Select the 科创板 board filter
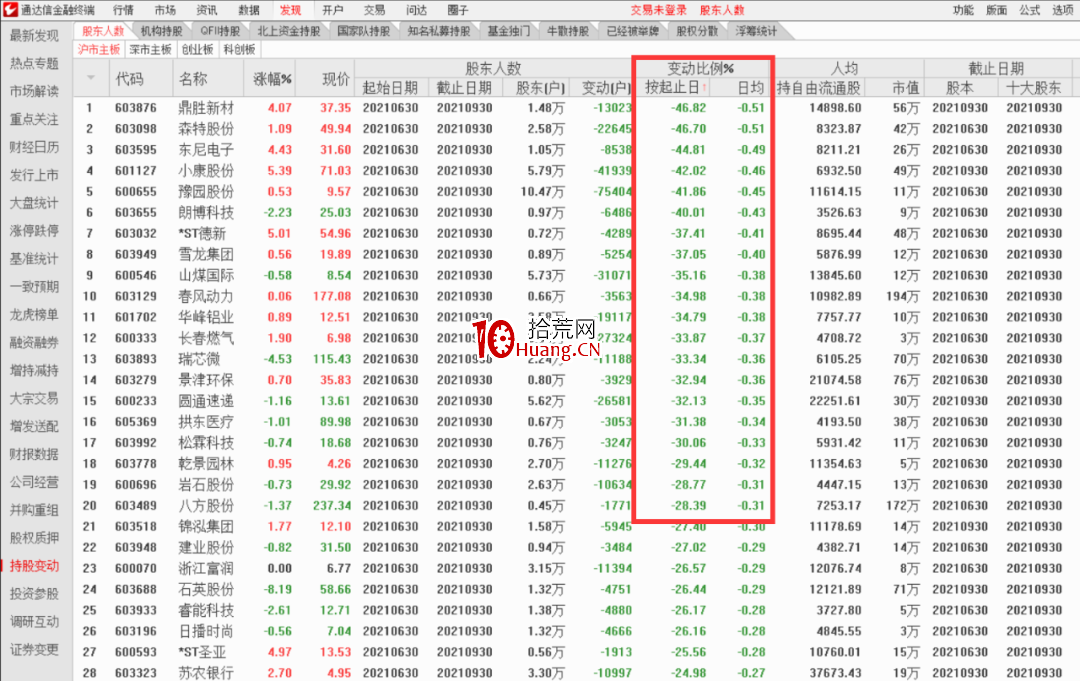 tap(239, 50)
